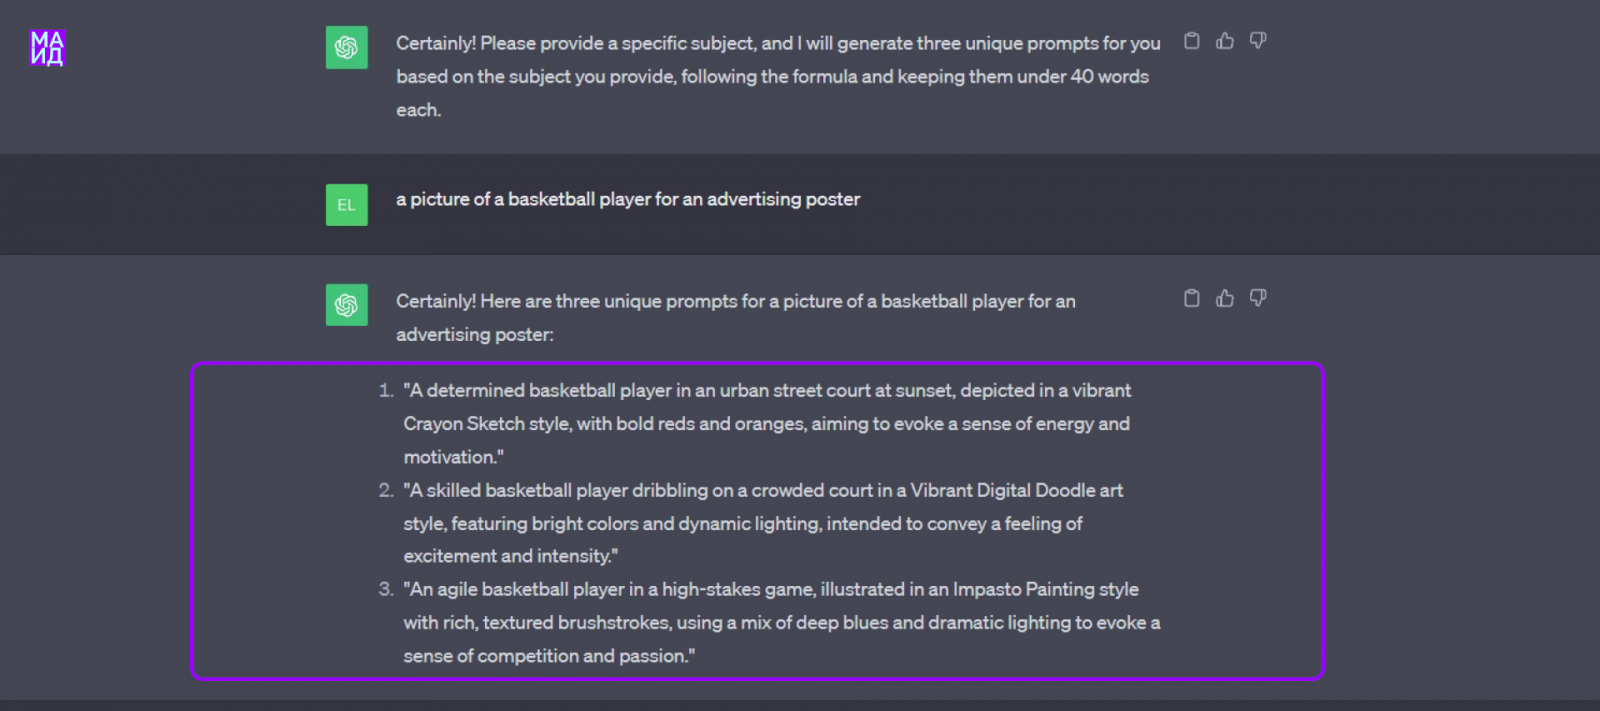Copy the first ChatGPT response asking for a subject

tap(1191, 41)
